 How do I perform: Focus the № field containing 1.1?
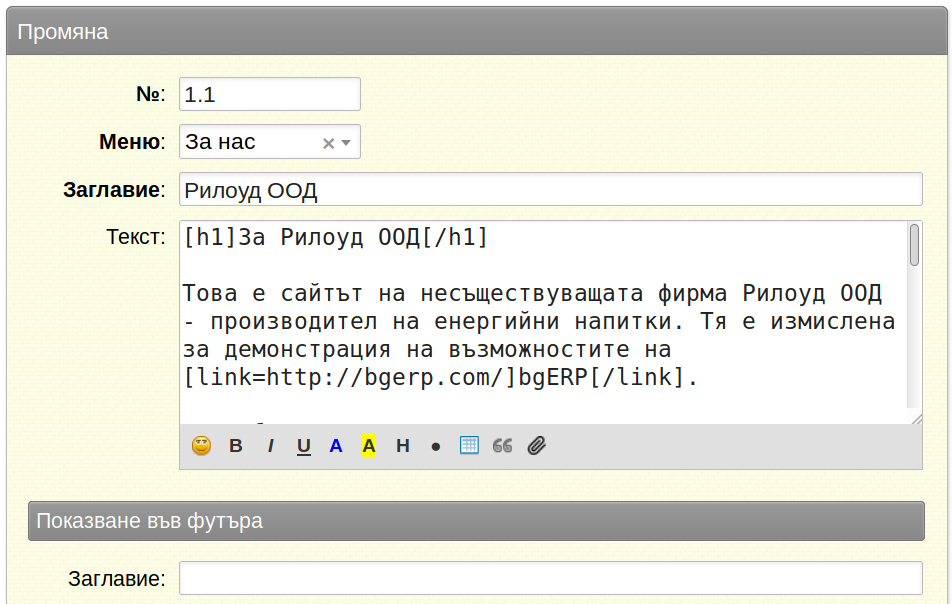(270, 94)
